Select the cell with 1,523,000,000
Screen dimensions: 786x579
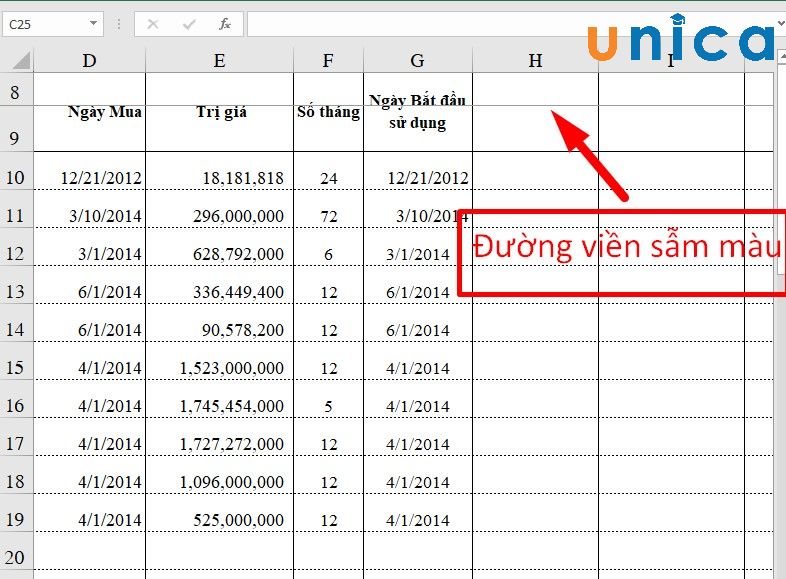pyautogui.click(x=220, y=361)
